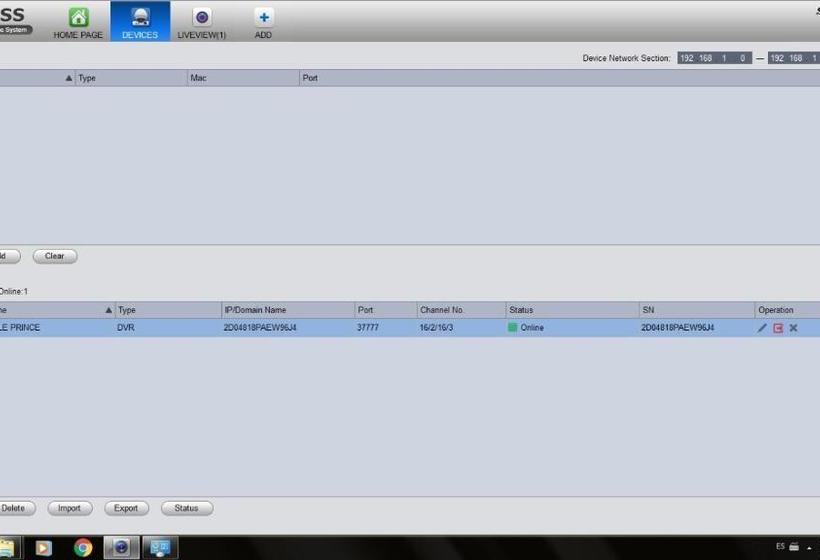Switch to the LIVEVIEW(1) tab
The width and height of the screenshot is (820, 560).
pos(202,22)
